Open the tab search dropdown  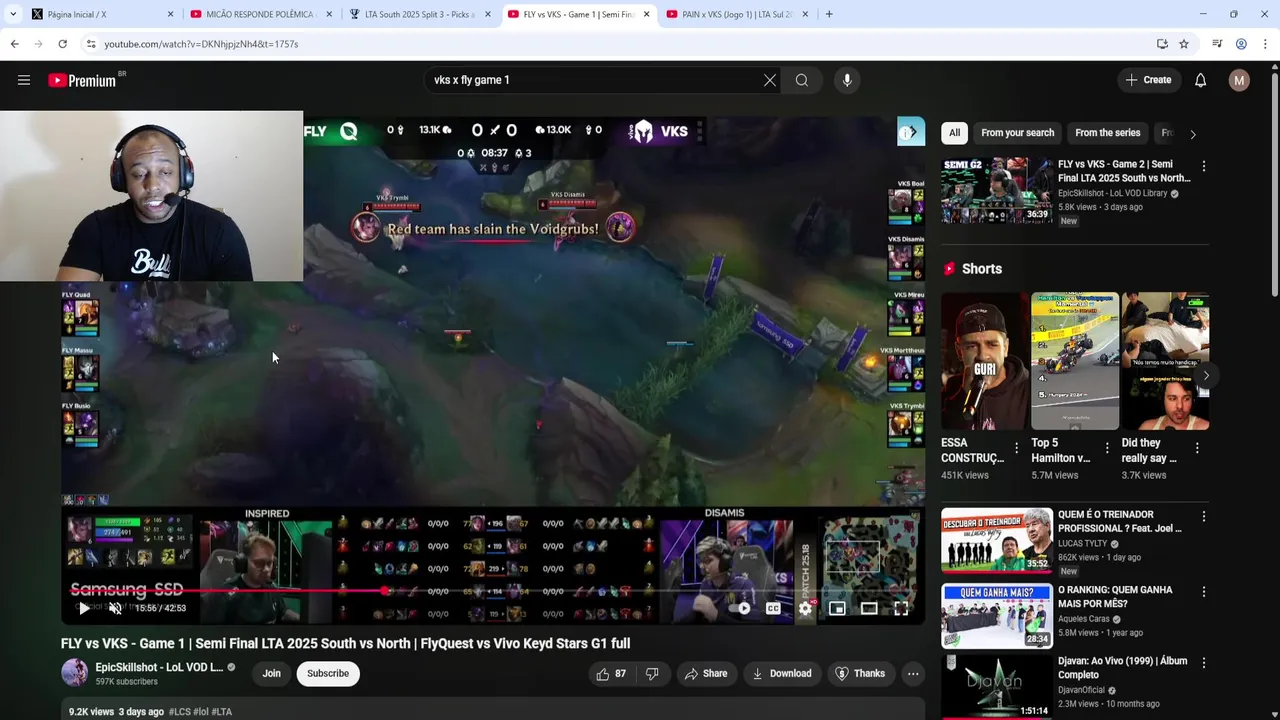point(12,14)
